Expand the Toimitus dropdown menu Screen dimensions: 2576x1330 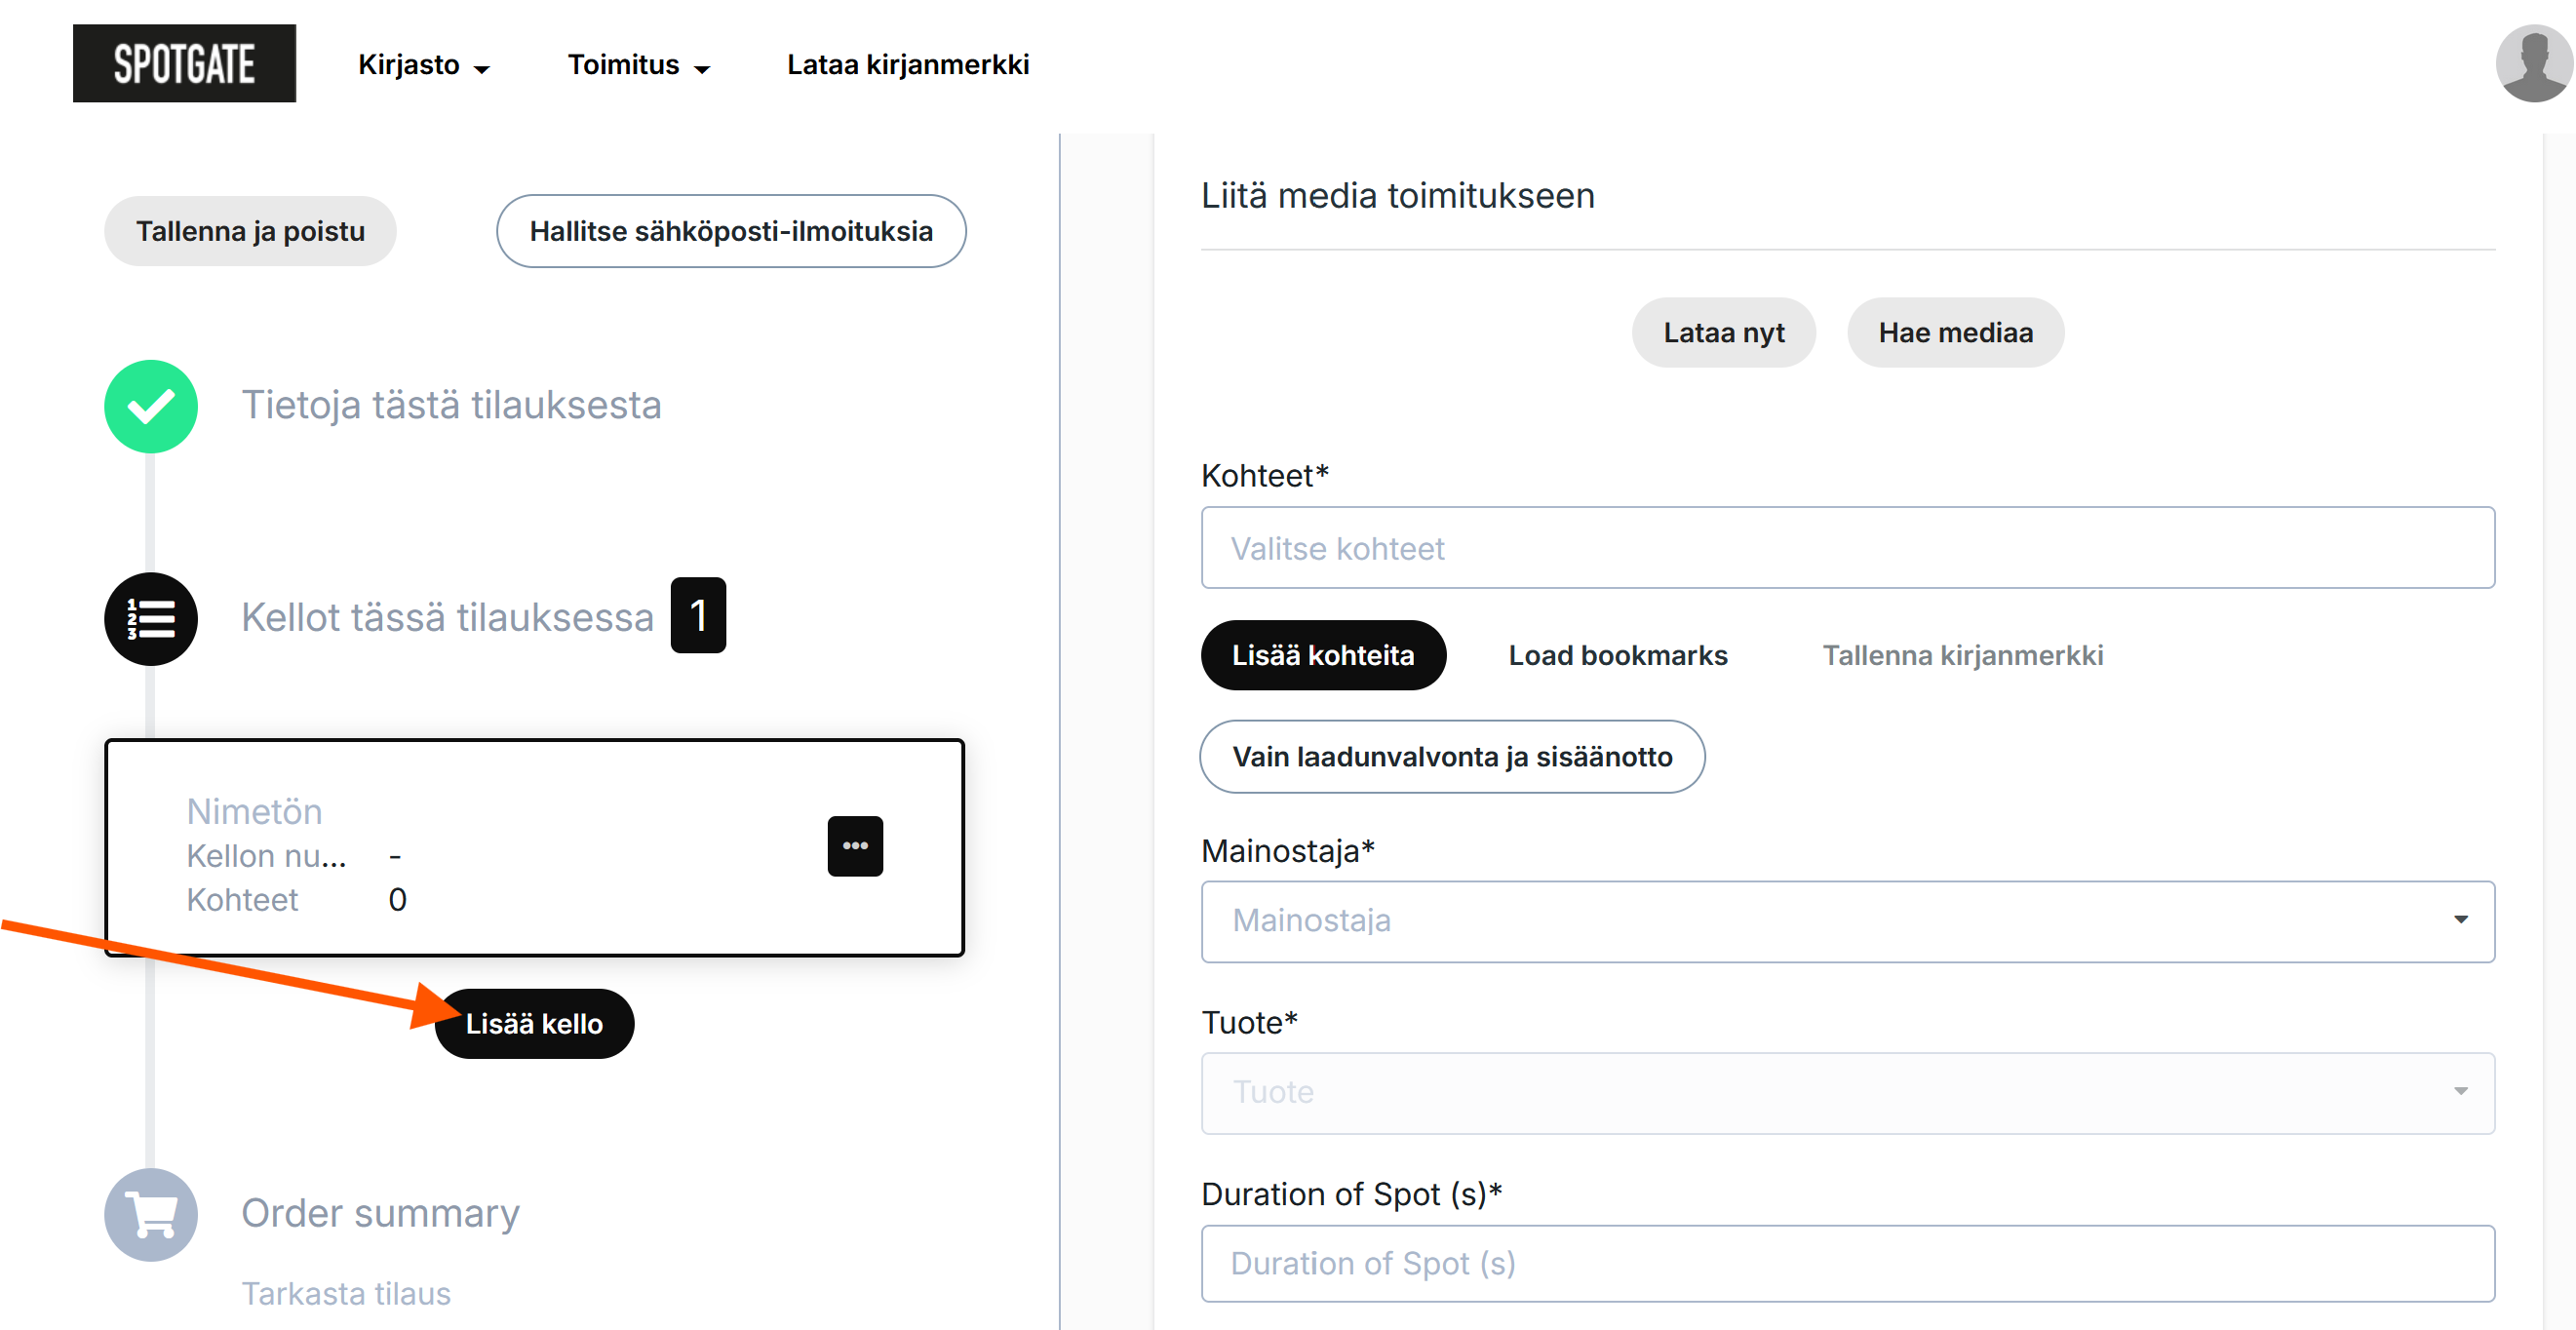[x=638, y=65]
